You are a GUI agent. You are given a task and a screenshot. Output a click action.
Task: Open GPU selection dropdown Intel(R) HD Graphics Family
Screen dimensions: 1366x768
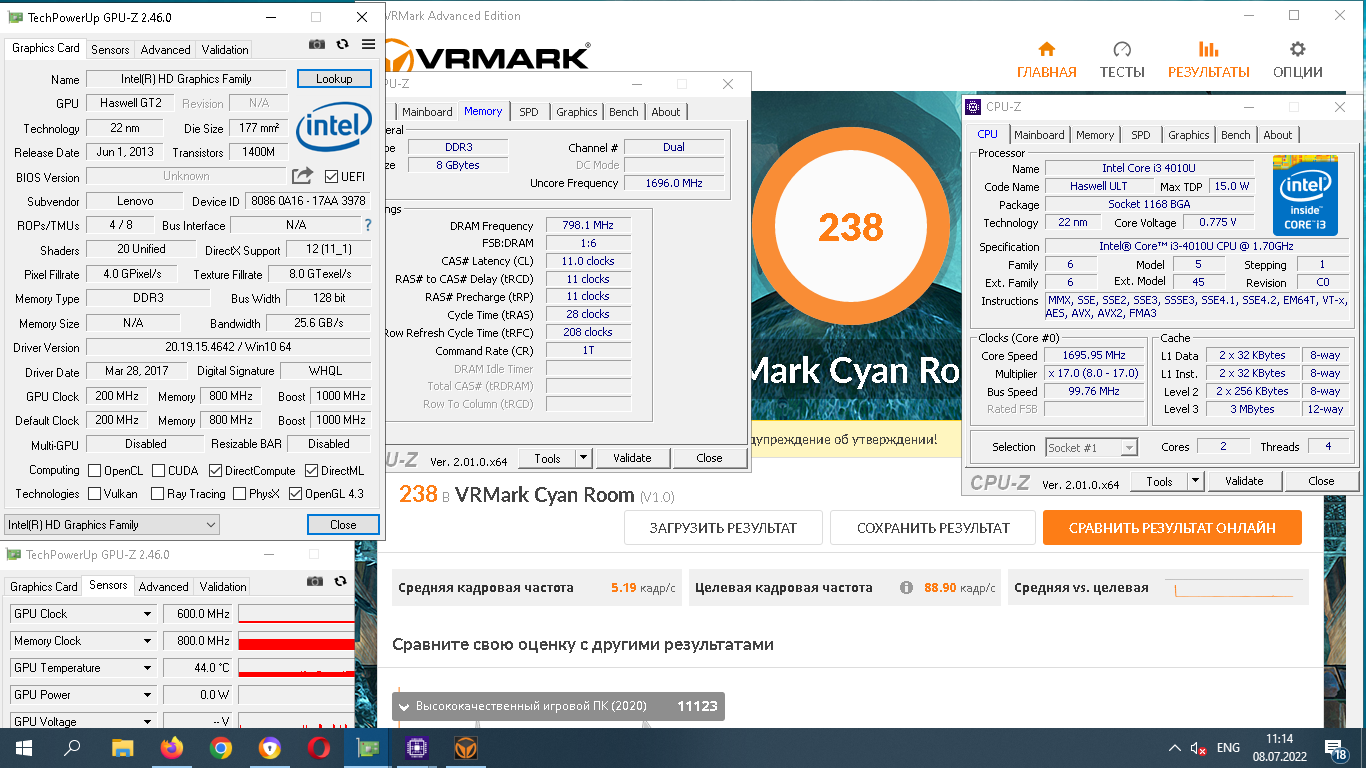click(x=112, y=525)
